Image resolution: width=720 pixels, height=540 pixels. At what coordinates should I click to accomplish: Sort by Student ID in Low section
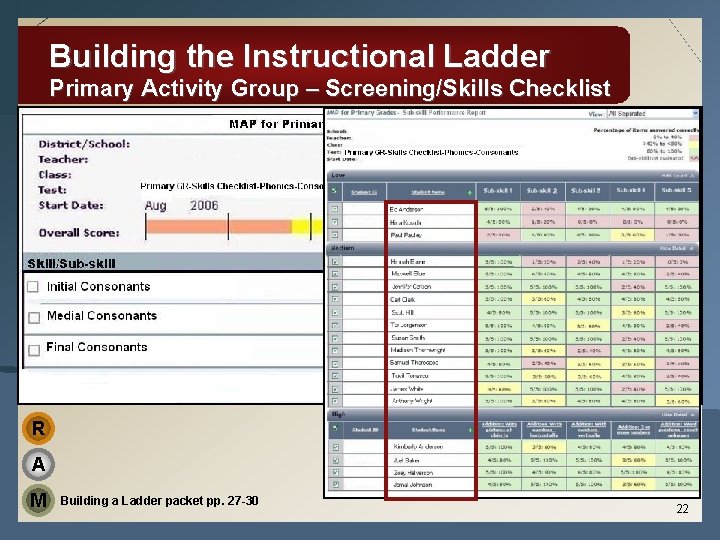pos(364,192)
